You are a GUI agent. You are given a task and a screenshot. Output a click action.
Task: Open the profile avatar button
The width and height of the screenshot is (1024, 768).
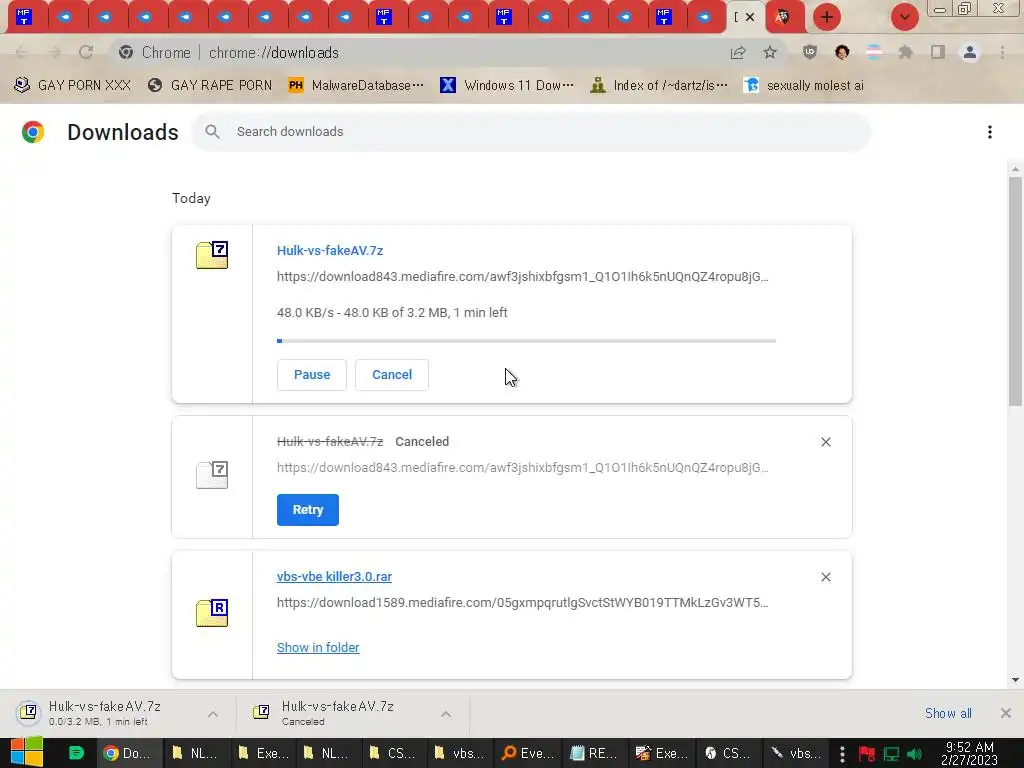tap(970, 52)
